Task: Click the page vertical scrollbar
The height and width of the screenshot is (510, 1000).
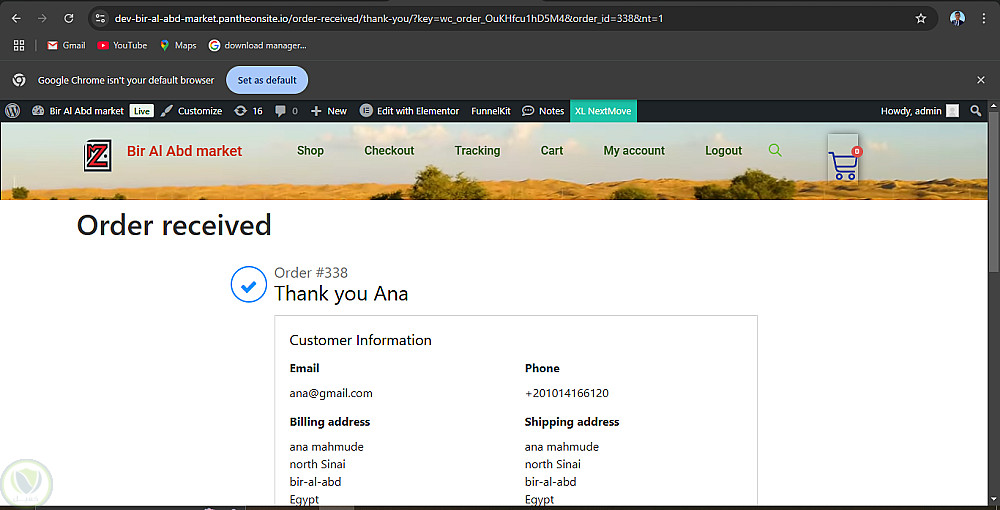Action: coord(994,191)
